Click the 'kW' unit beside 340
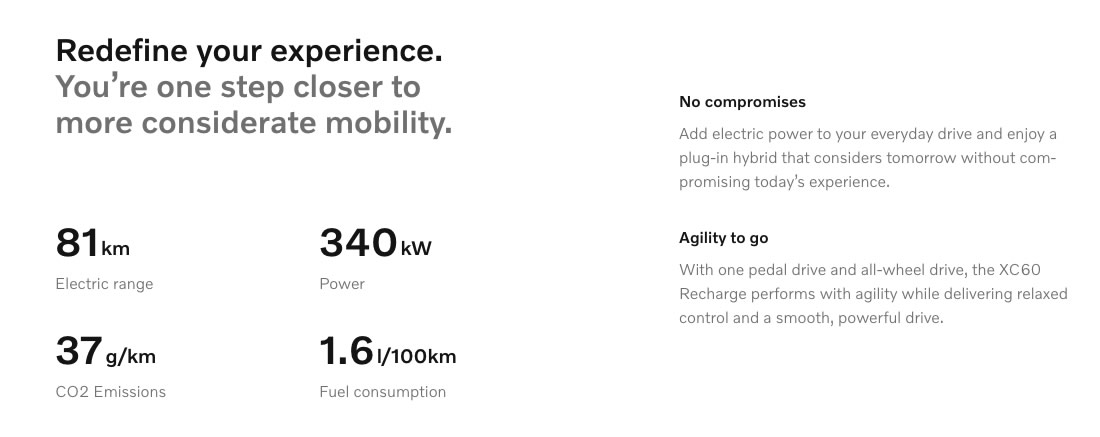Screen dimensions: 1100x437 tap(416, 248)
